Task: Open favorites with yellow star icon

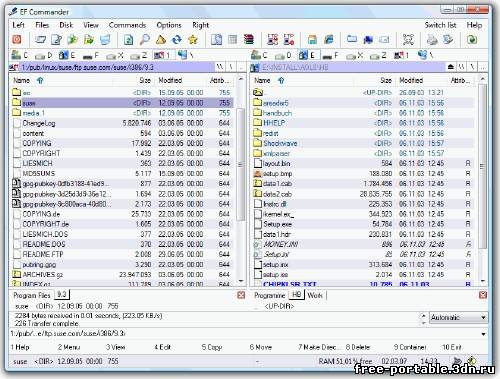Action: pos(193,40)
